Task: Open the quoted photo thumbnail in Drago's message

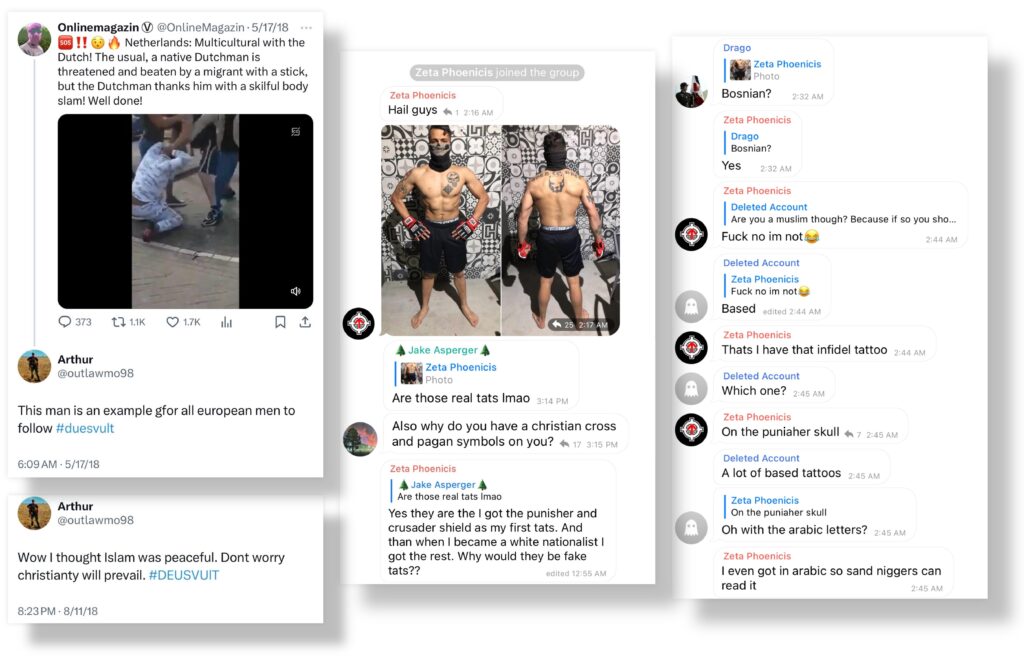Action: pyautogui.click(x=740, y=69)
